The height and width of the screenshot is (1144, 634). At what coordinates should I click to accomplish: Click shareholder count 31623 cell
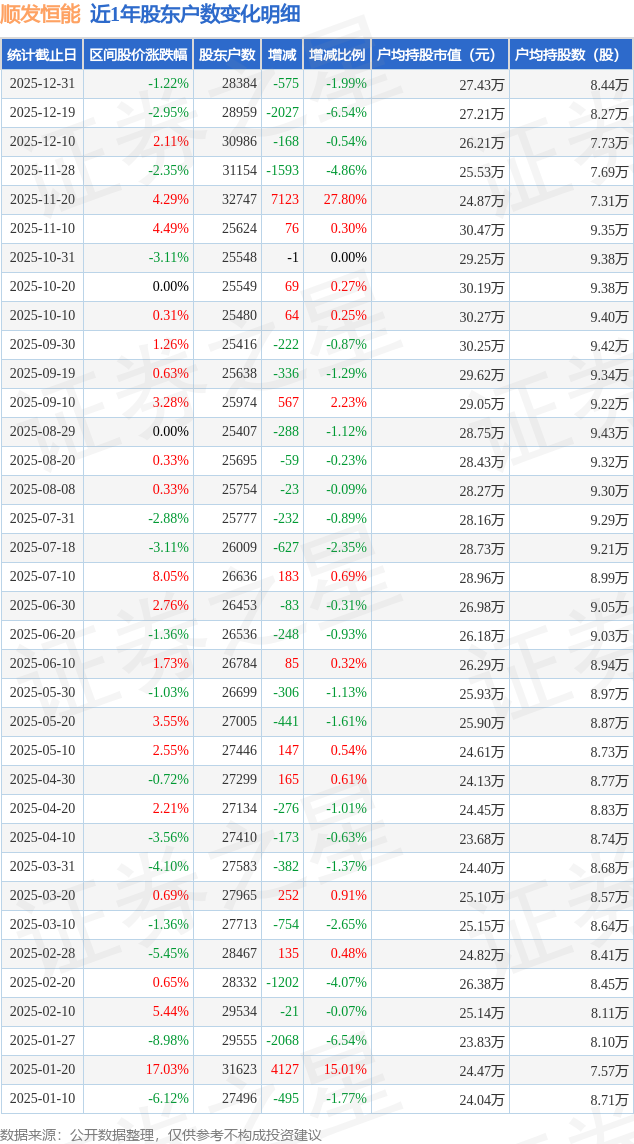239,1069
